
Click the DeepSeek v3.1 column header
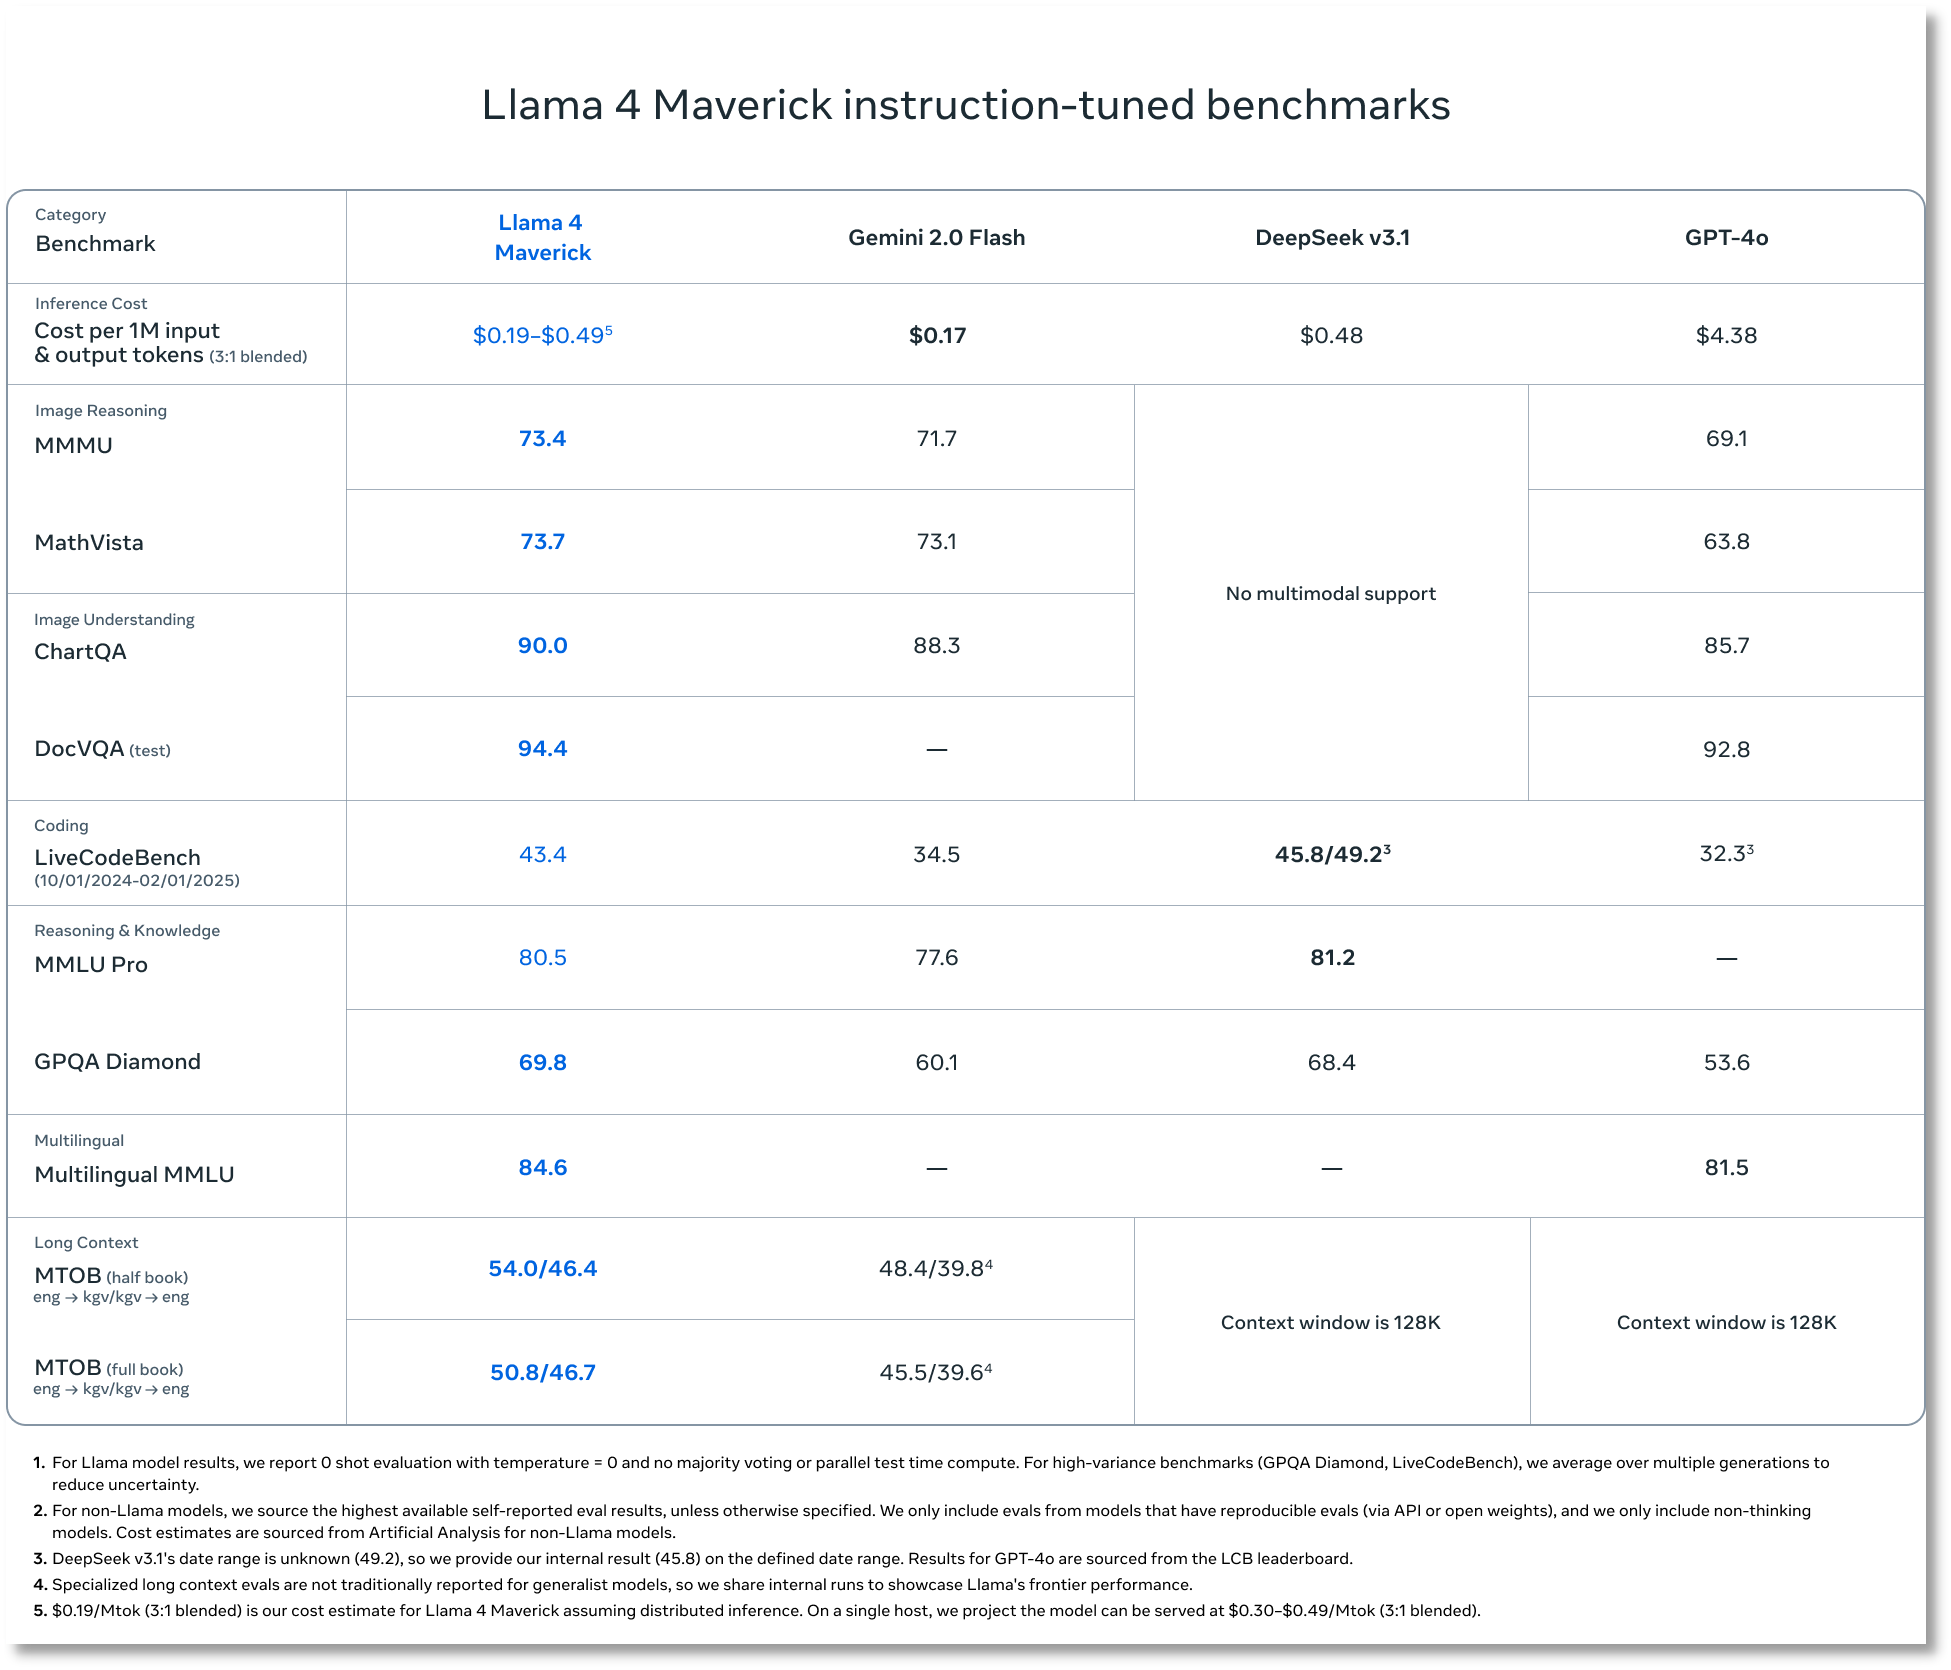(1331, 238)
